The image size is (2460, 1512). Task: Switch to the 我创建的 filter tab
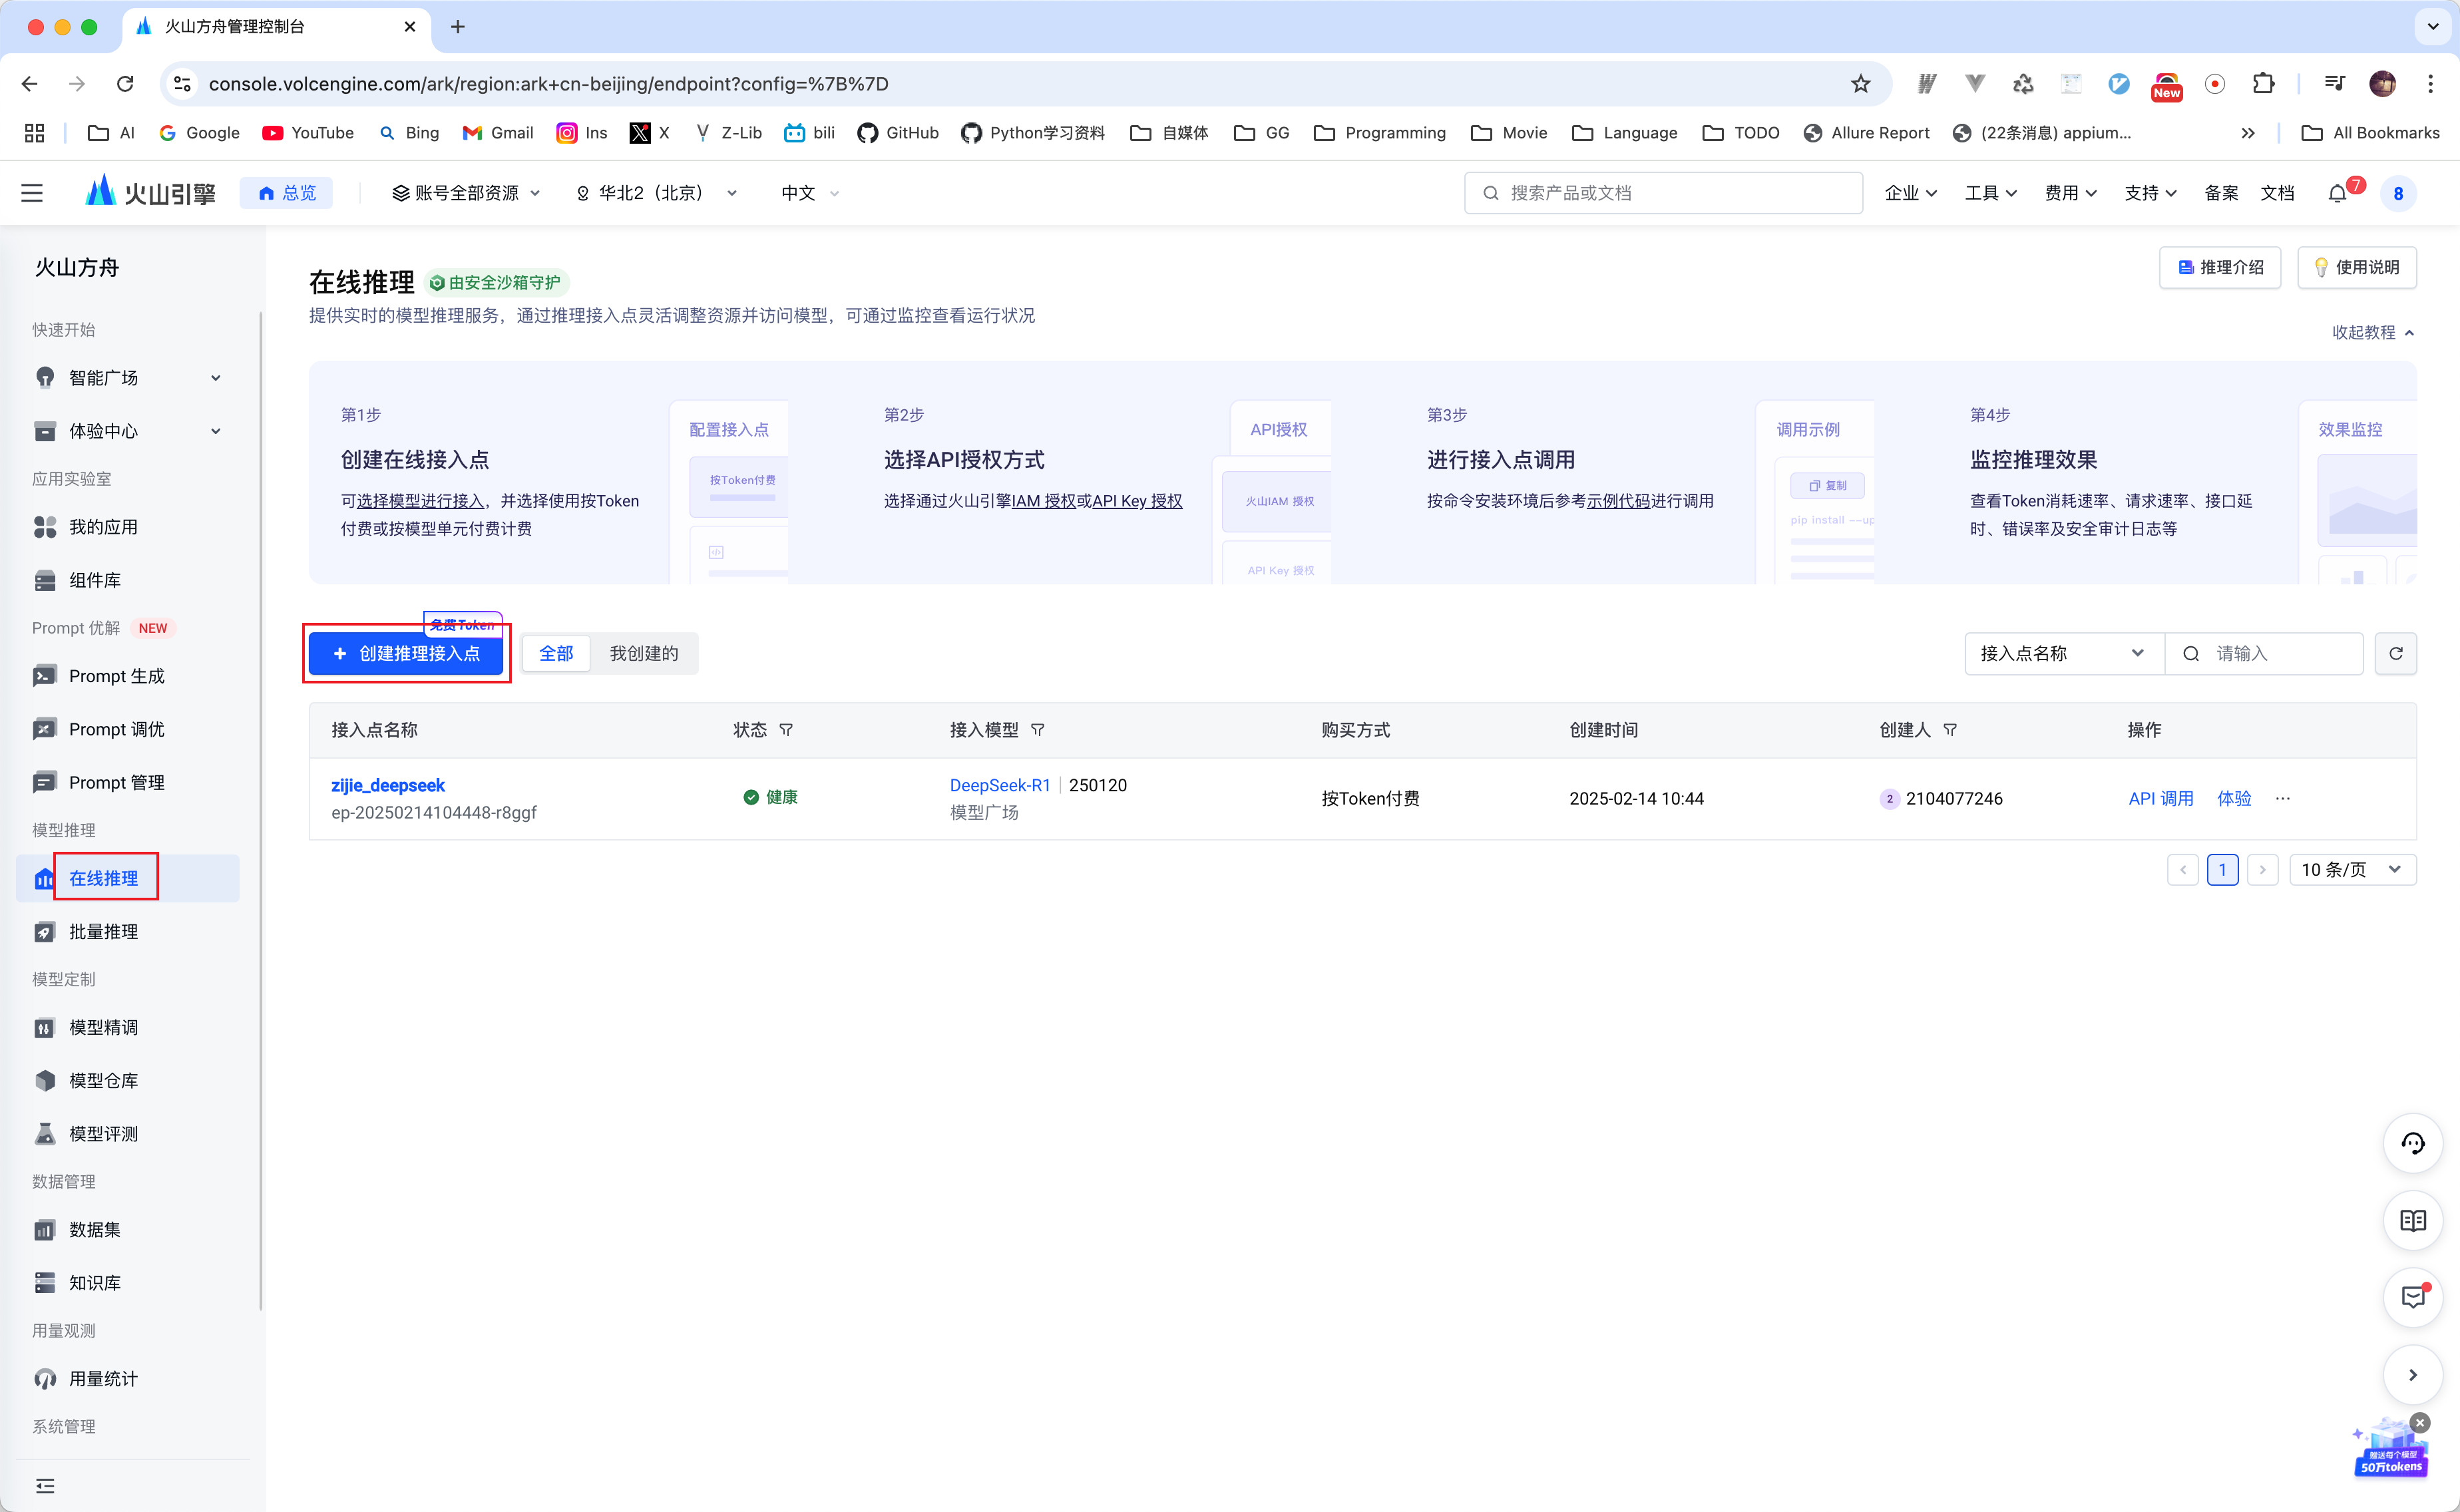(x=644, y=653)
